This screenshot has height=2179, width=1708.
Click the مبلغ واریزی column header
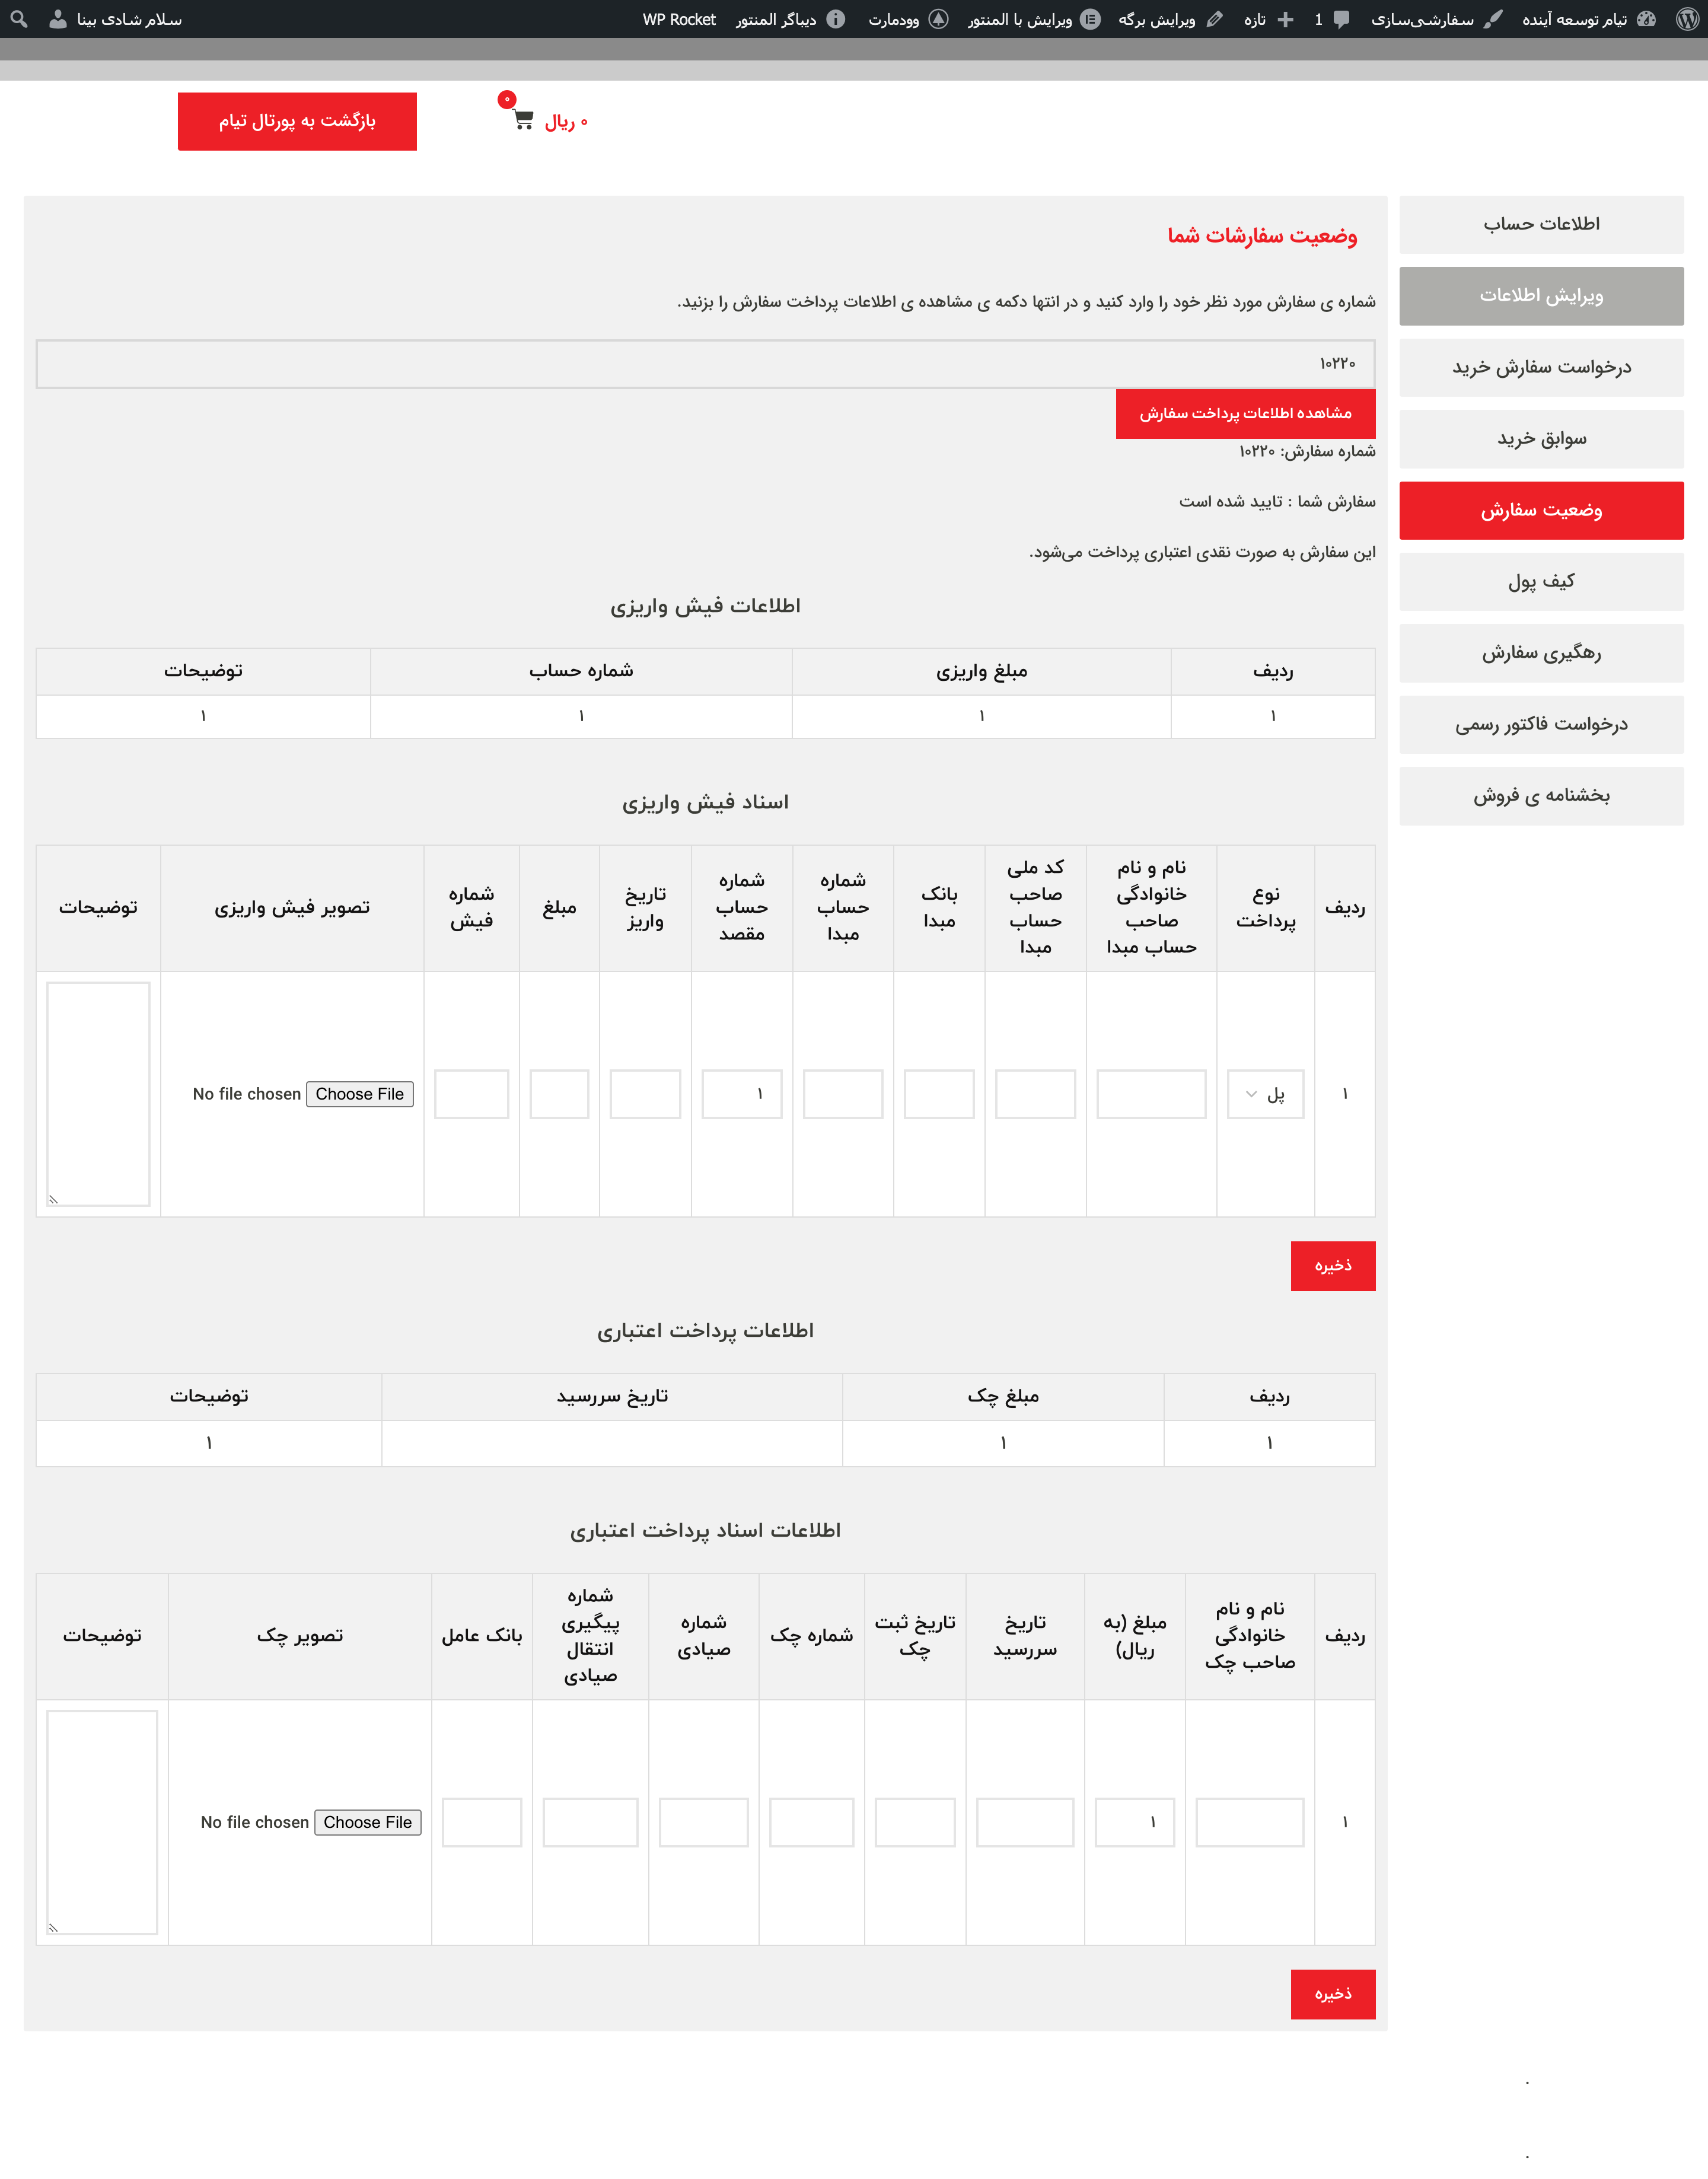click(x=982, y=671)
